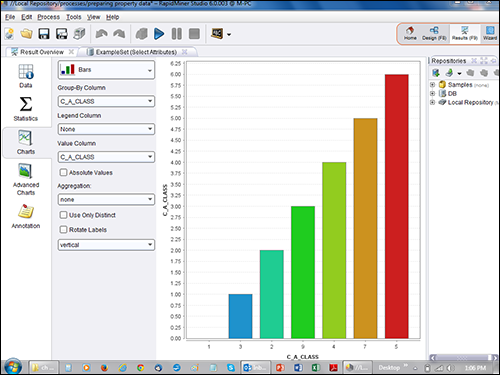
Task: Click the Redo arrow icon
Action: click(119, 34)
